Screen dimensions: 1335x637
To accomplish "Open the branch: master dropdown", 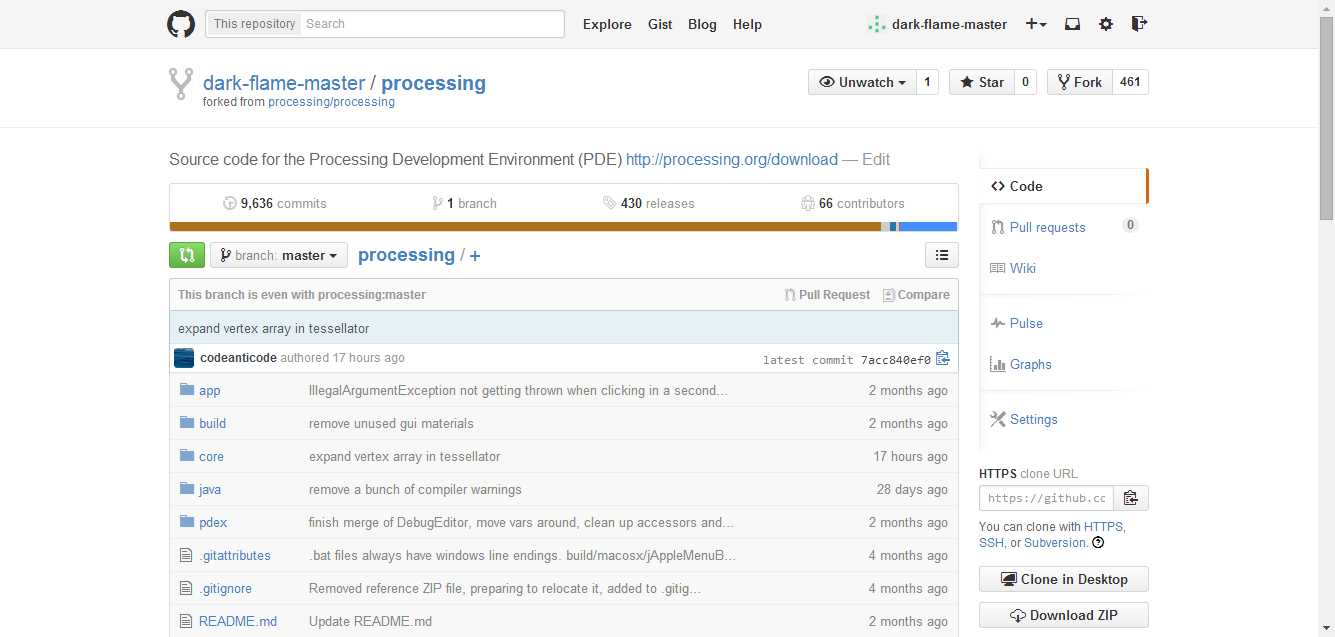I will [279, 255].
